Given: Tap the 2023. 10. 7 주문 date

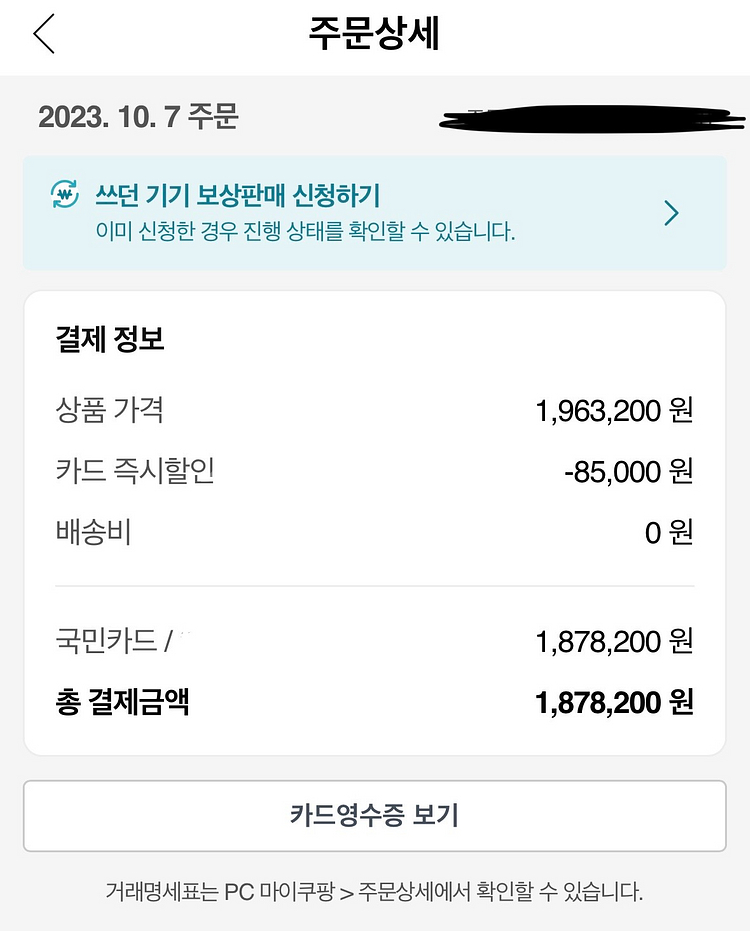Looking at the screenshot, I should coord(138,117).
